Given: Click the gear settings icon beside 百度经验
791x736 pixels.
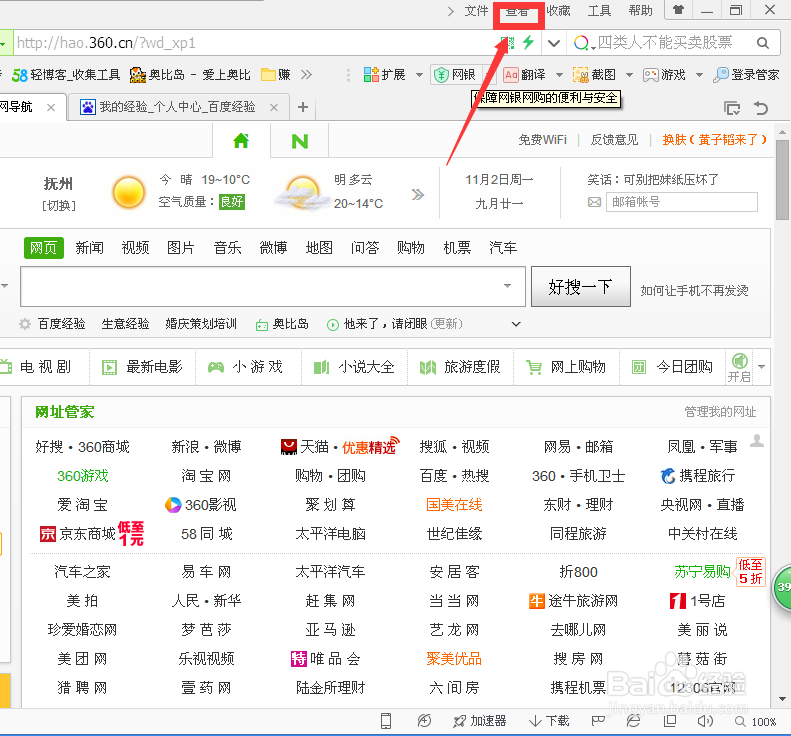Looking at the screenshot, I should (x=25, y=324).
